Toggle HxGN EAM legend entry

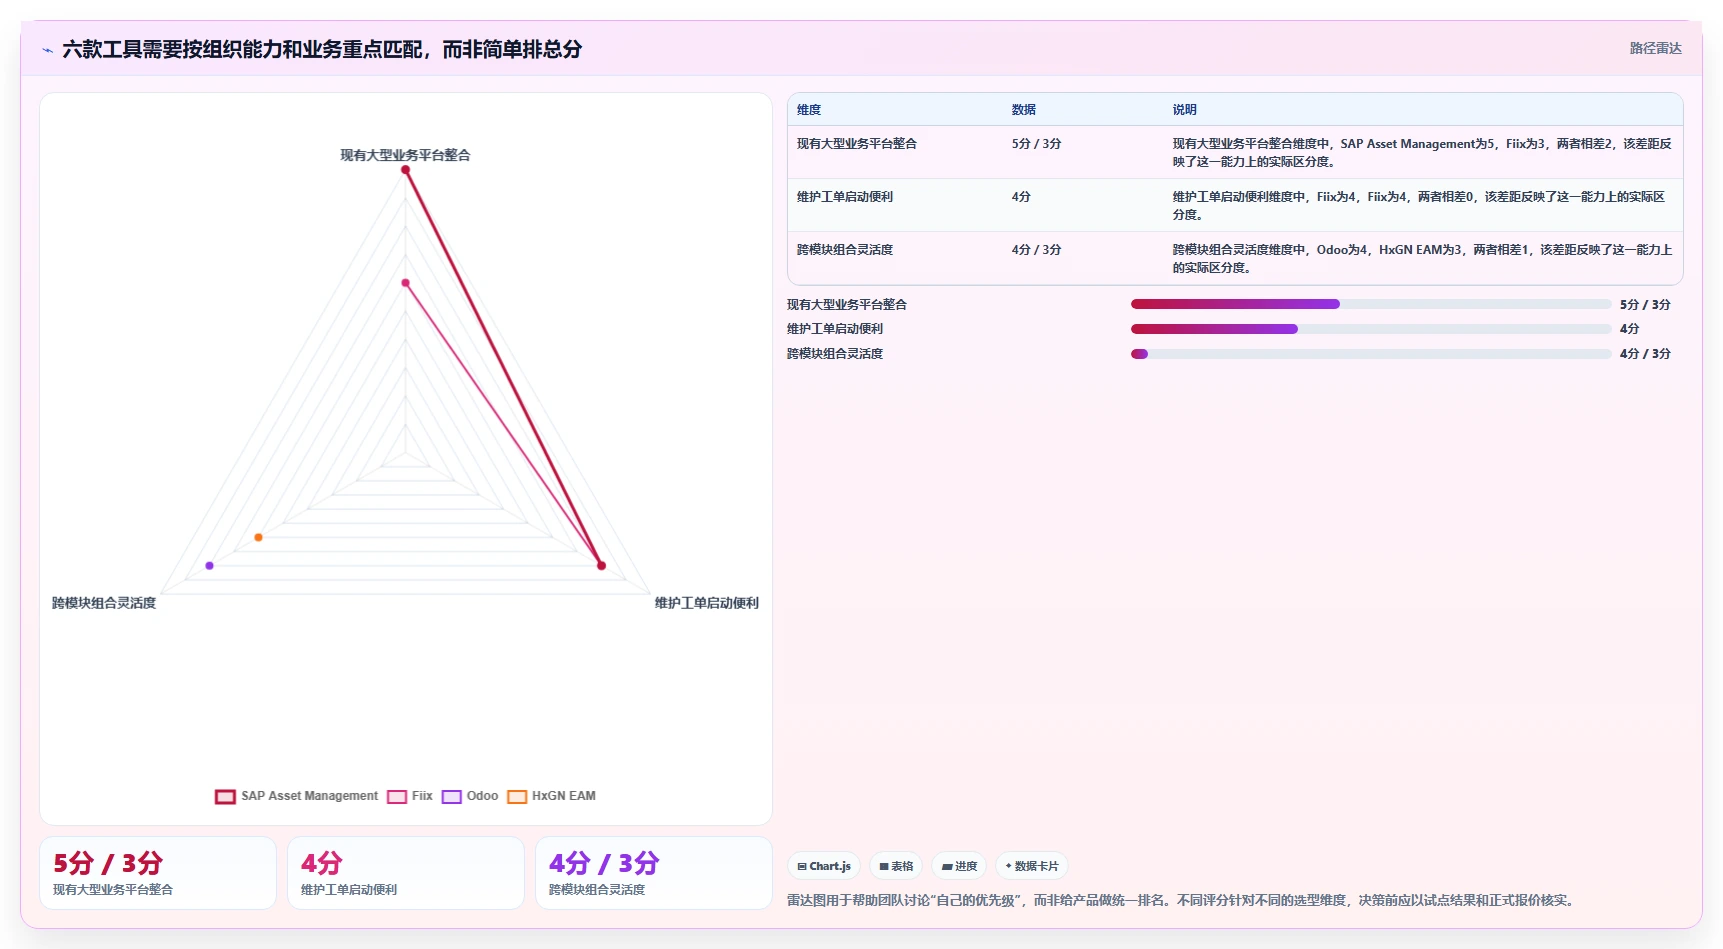click(552, 796)
